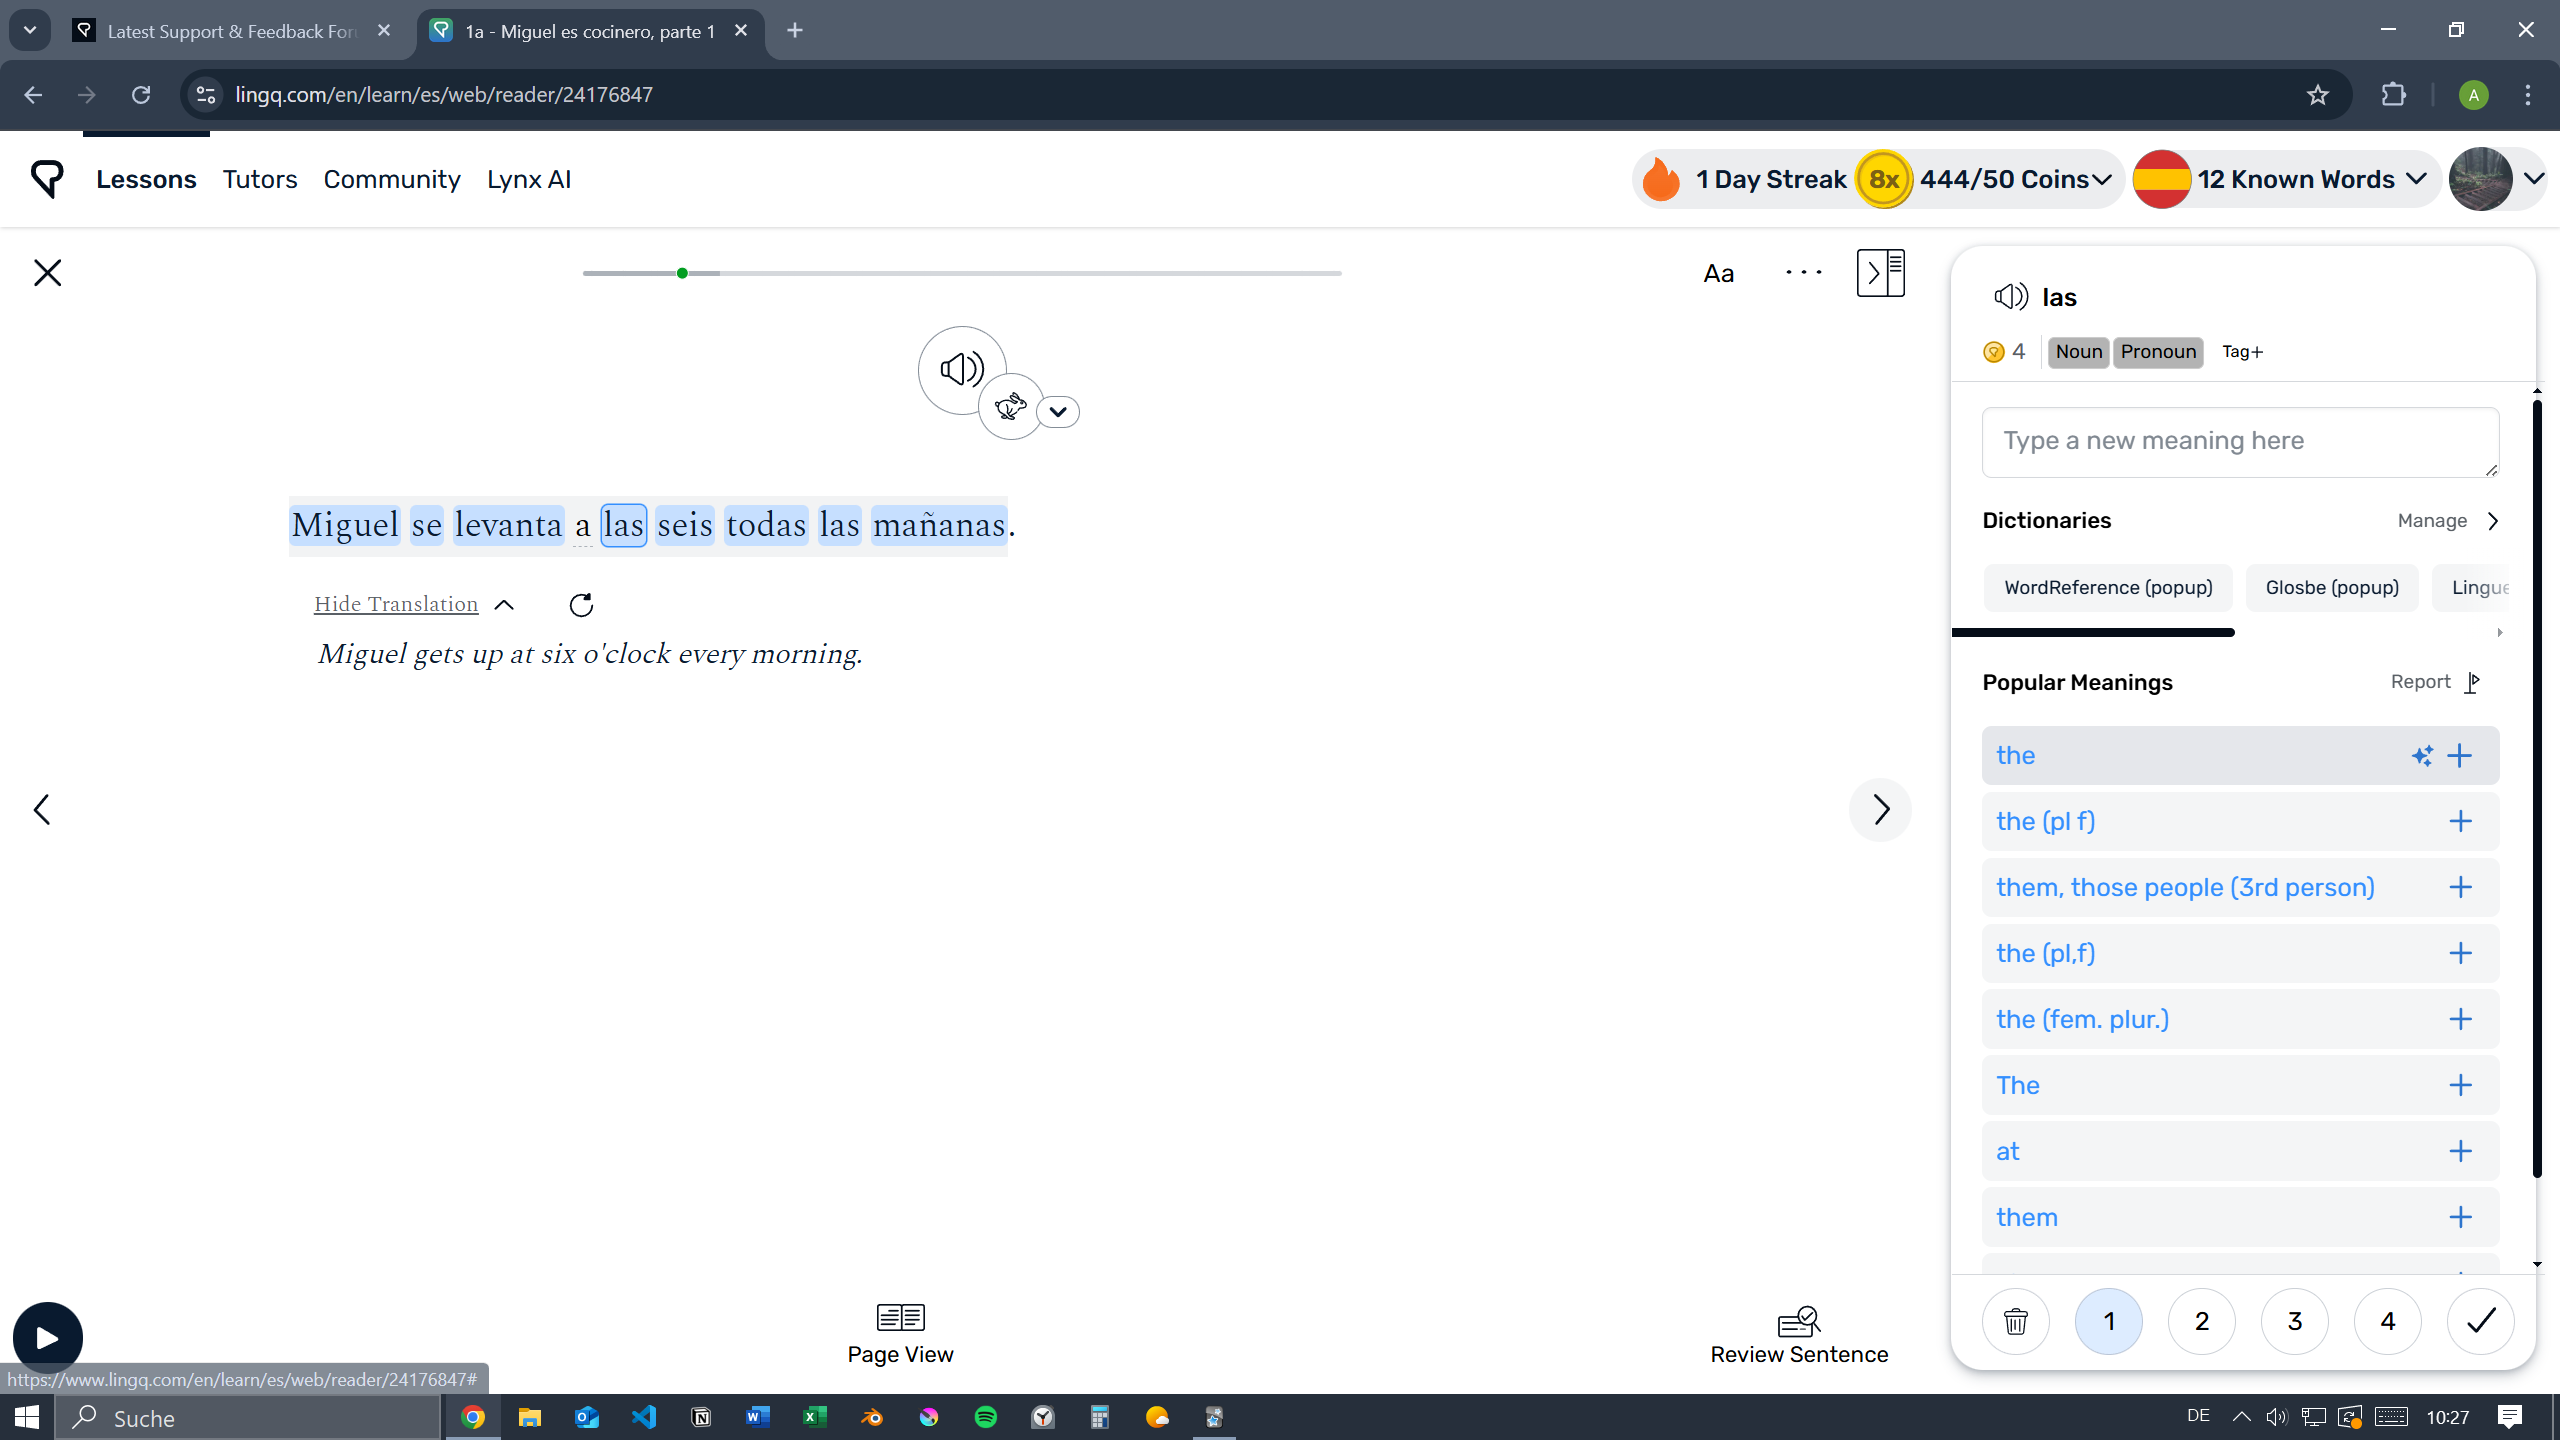Click the slow-speed turtle audio icon
Viewport: 2560px width, 1440px height.
(x=1010, y=407)
